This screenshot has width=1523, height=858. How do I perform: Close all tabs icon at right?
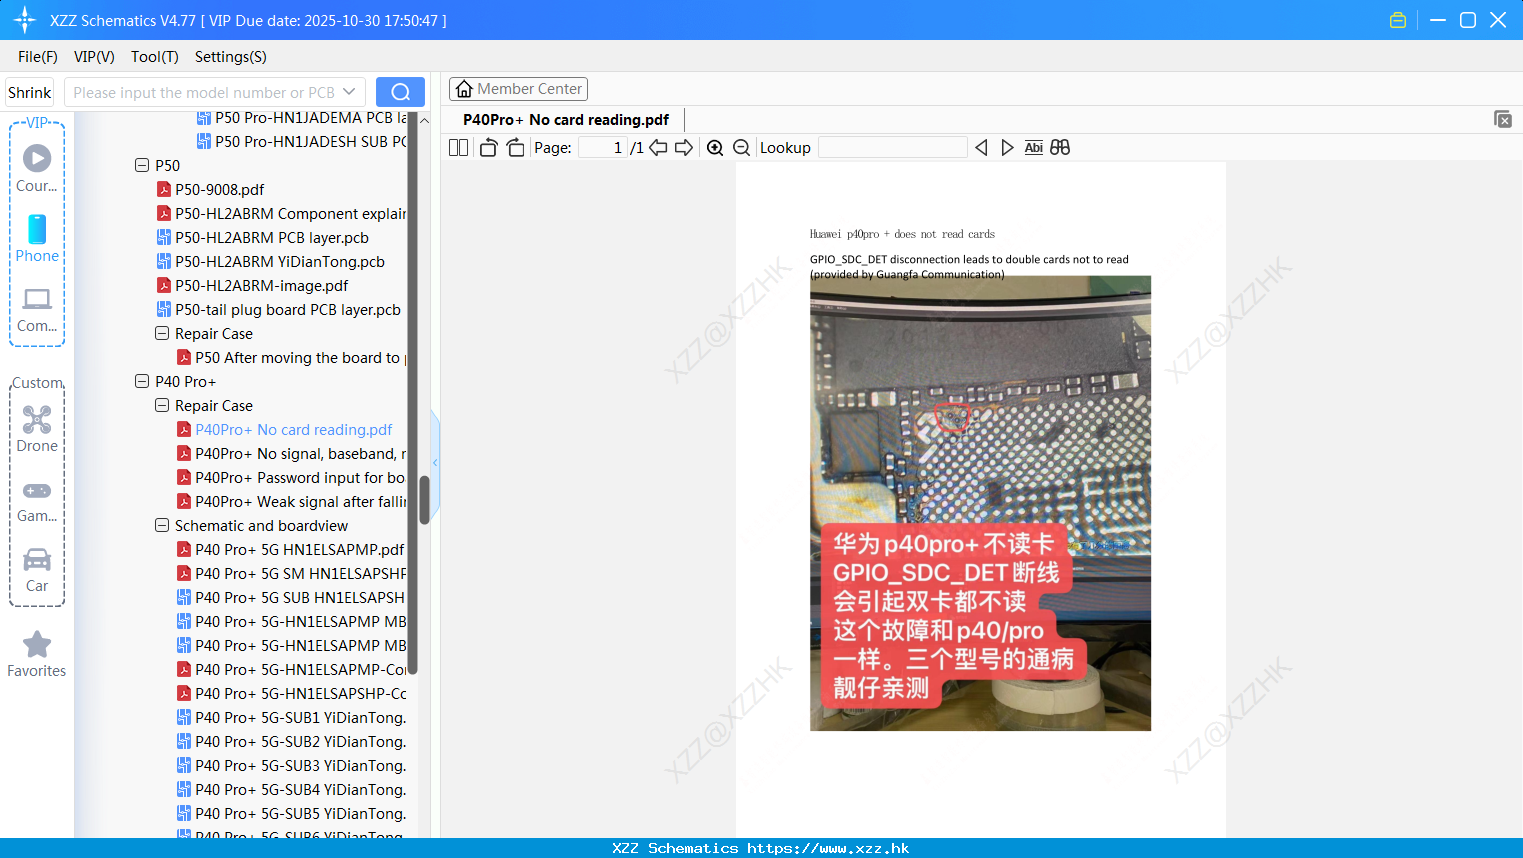click(1503, 119)
